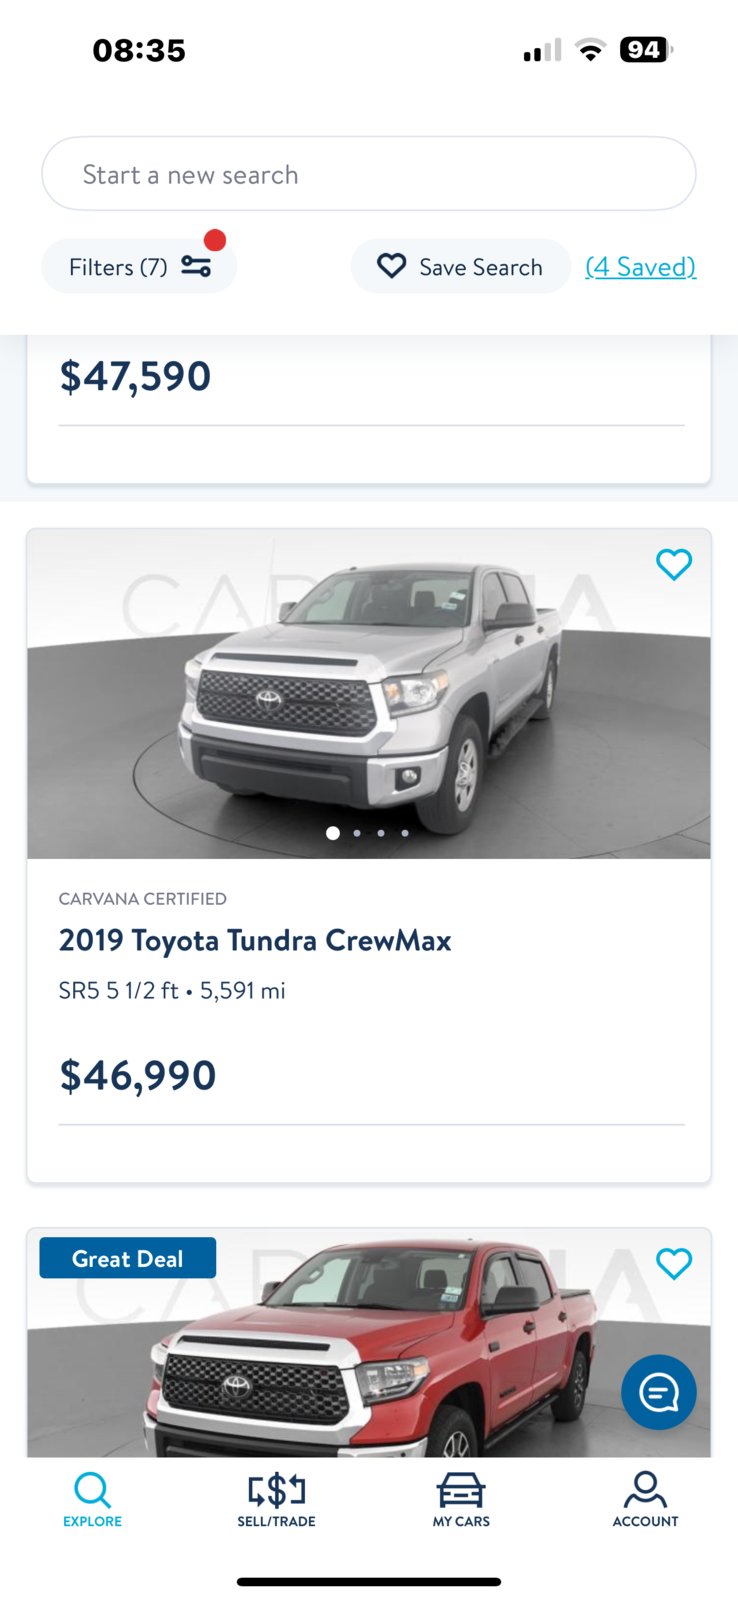Tap the filter sliders icon
The width and height of the screenshot is (738, 1600).
[x=196, y=266]
